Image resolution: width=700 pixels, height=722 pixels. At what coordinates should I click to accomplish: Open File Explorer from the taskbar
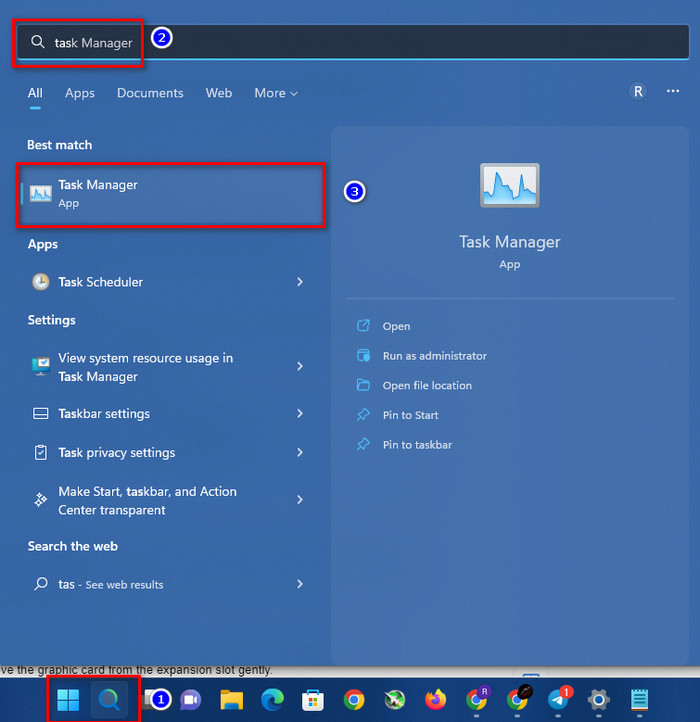[x=232, y=700]
